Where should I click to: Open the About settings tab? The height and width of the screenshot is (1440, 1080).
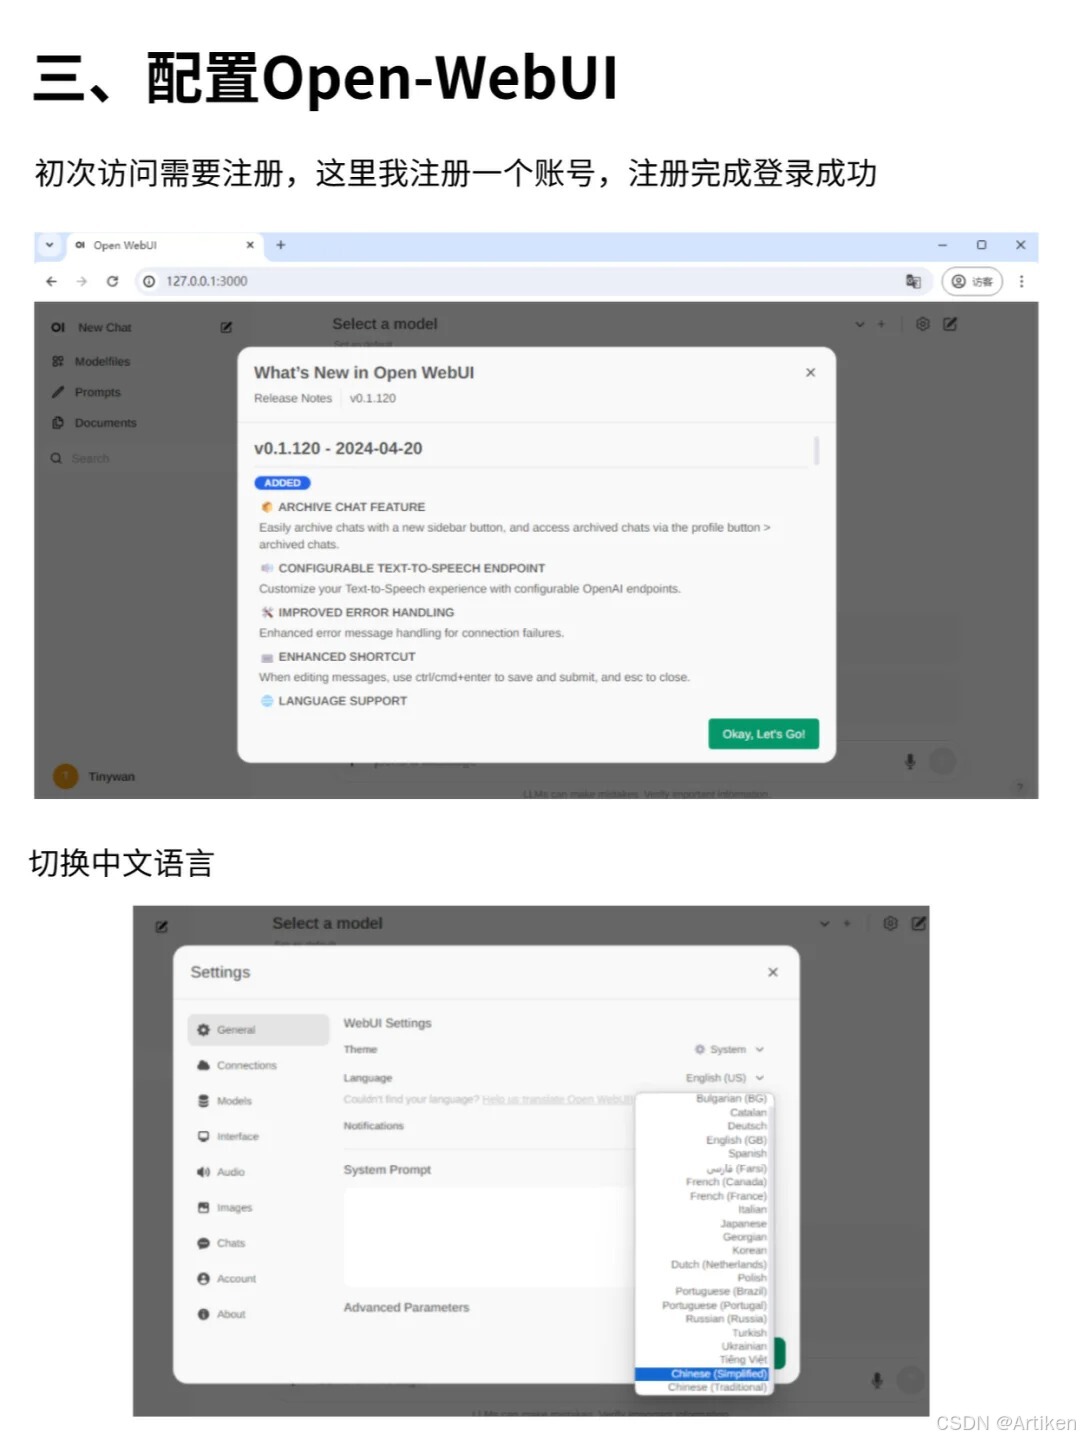tap(258, 1314)
